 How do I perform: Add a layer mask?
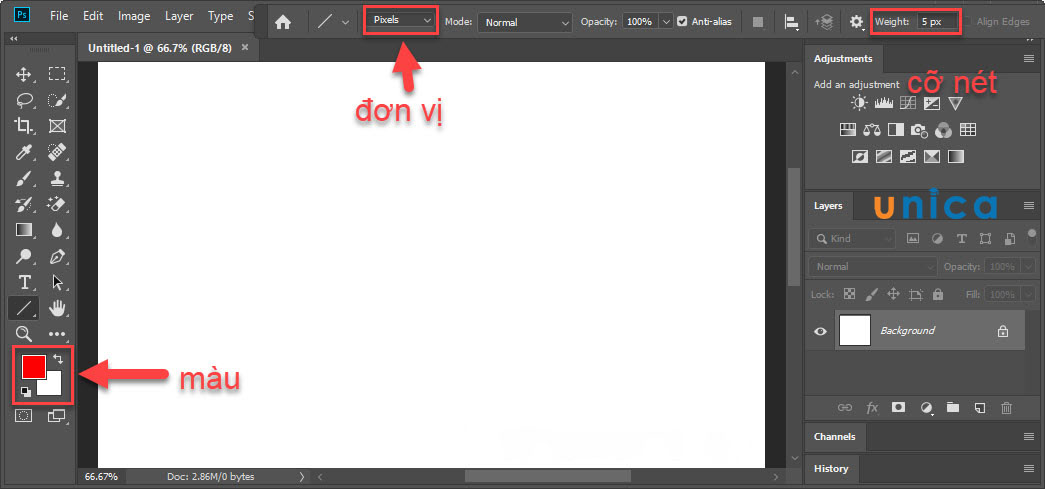click(898, 407)
